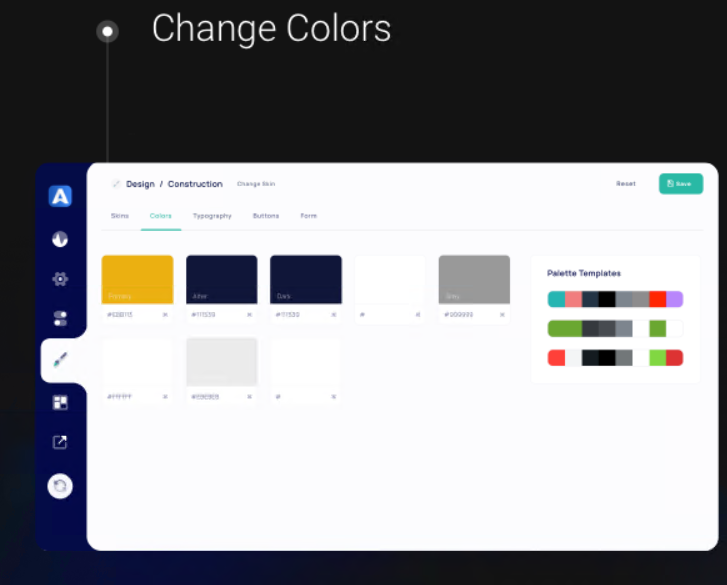The image size is (727, 585).
Task: Open the gear settings icon in sidebar
Action: (60, 279)
